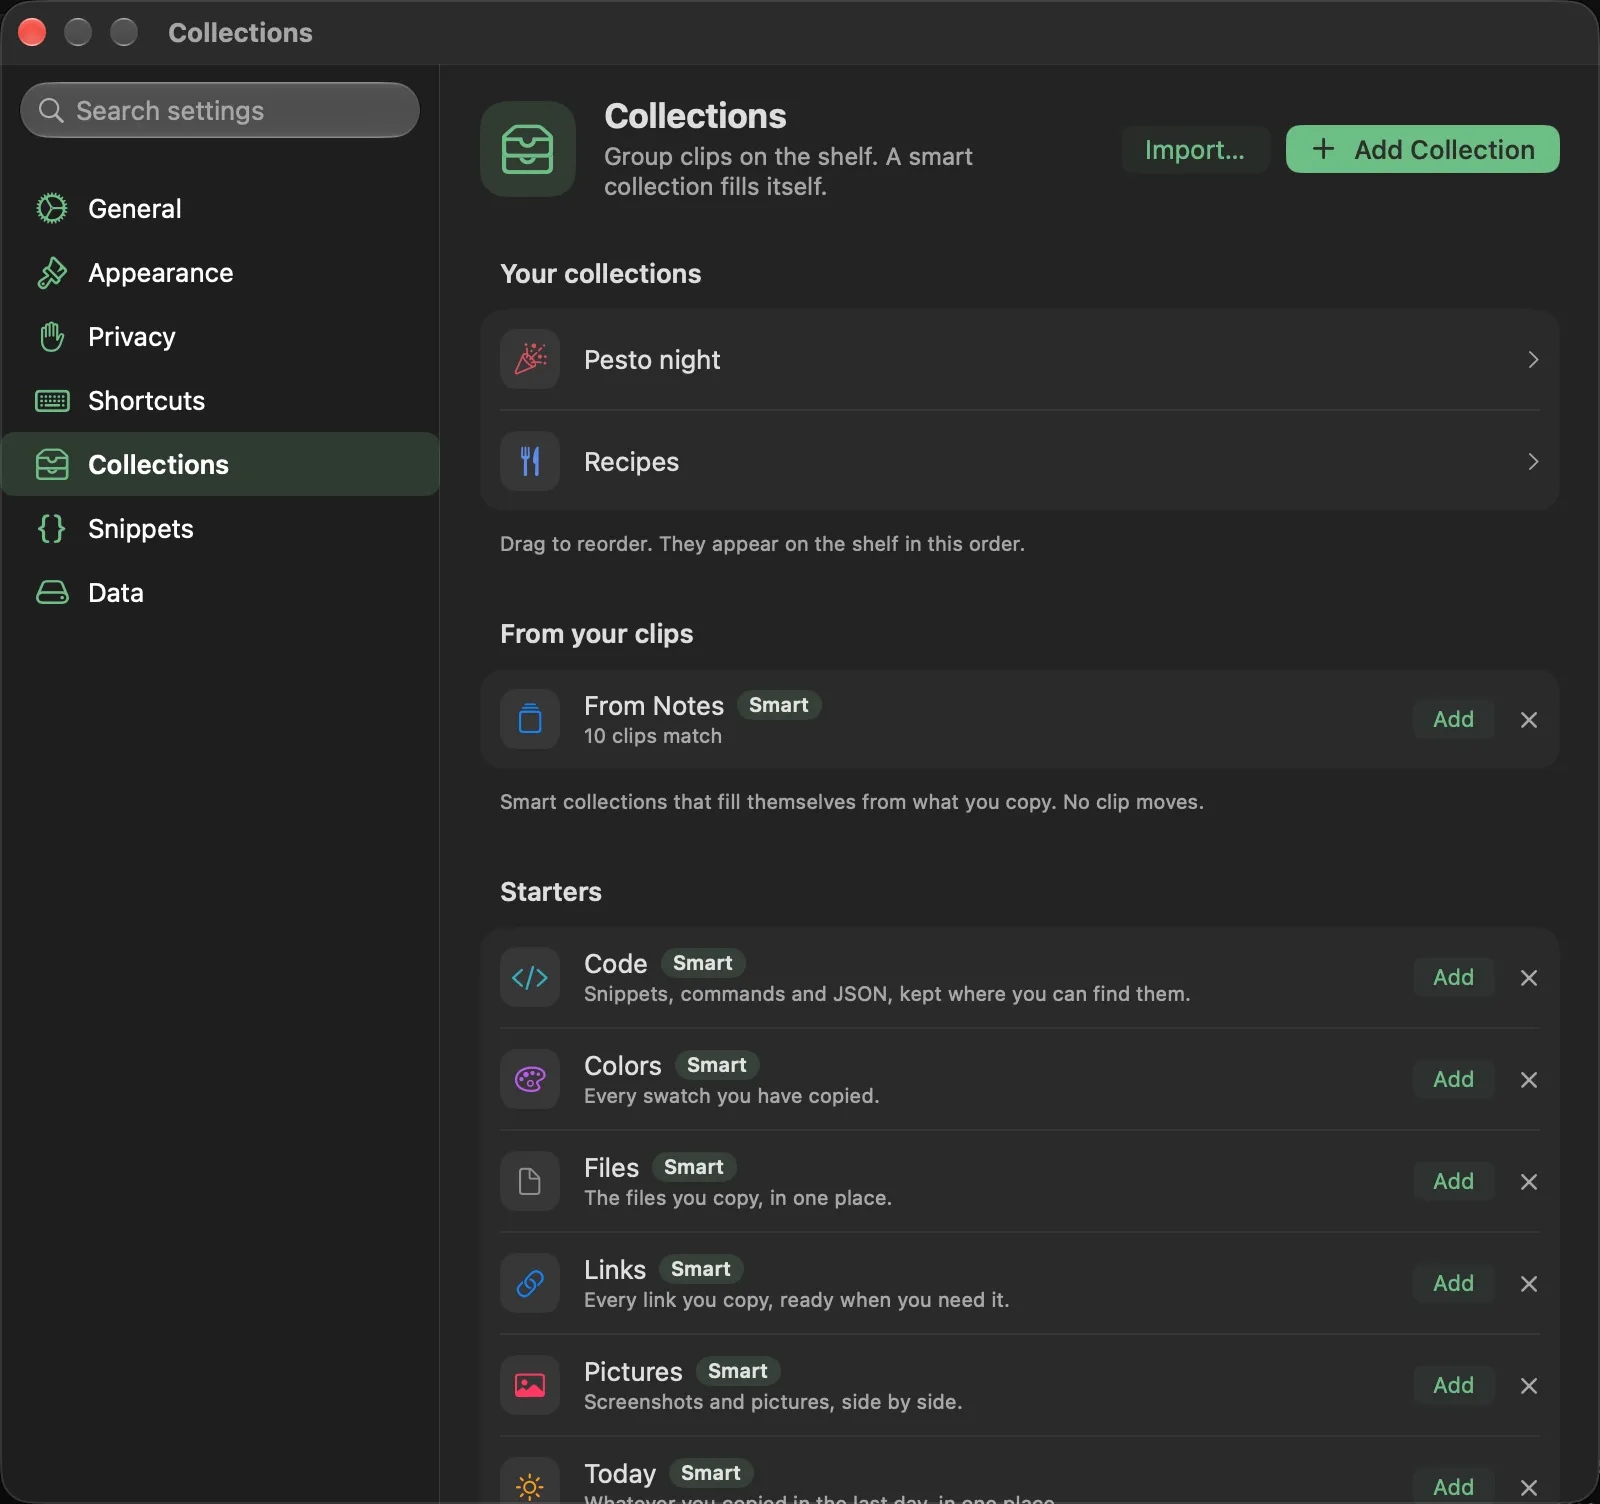Click the Code angle-brackets icon
Image resolution: width=1600 pixels, height=1504 pixels.
[530, 977]
